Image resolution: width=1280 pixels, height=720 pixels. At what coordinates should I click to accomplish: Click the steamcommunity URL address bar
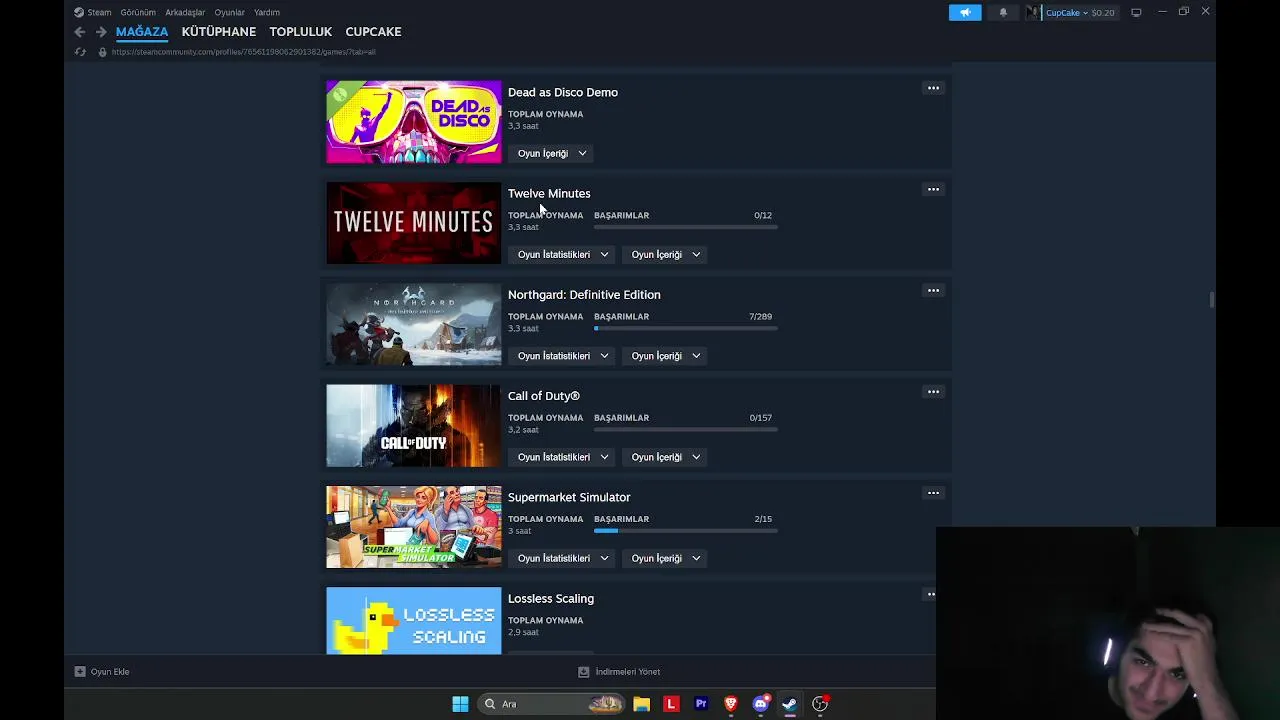coord(244,52)
